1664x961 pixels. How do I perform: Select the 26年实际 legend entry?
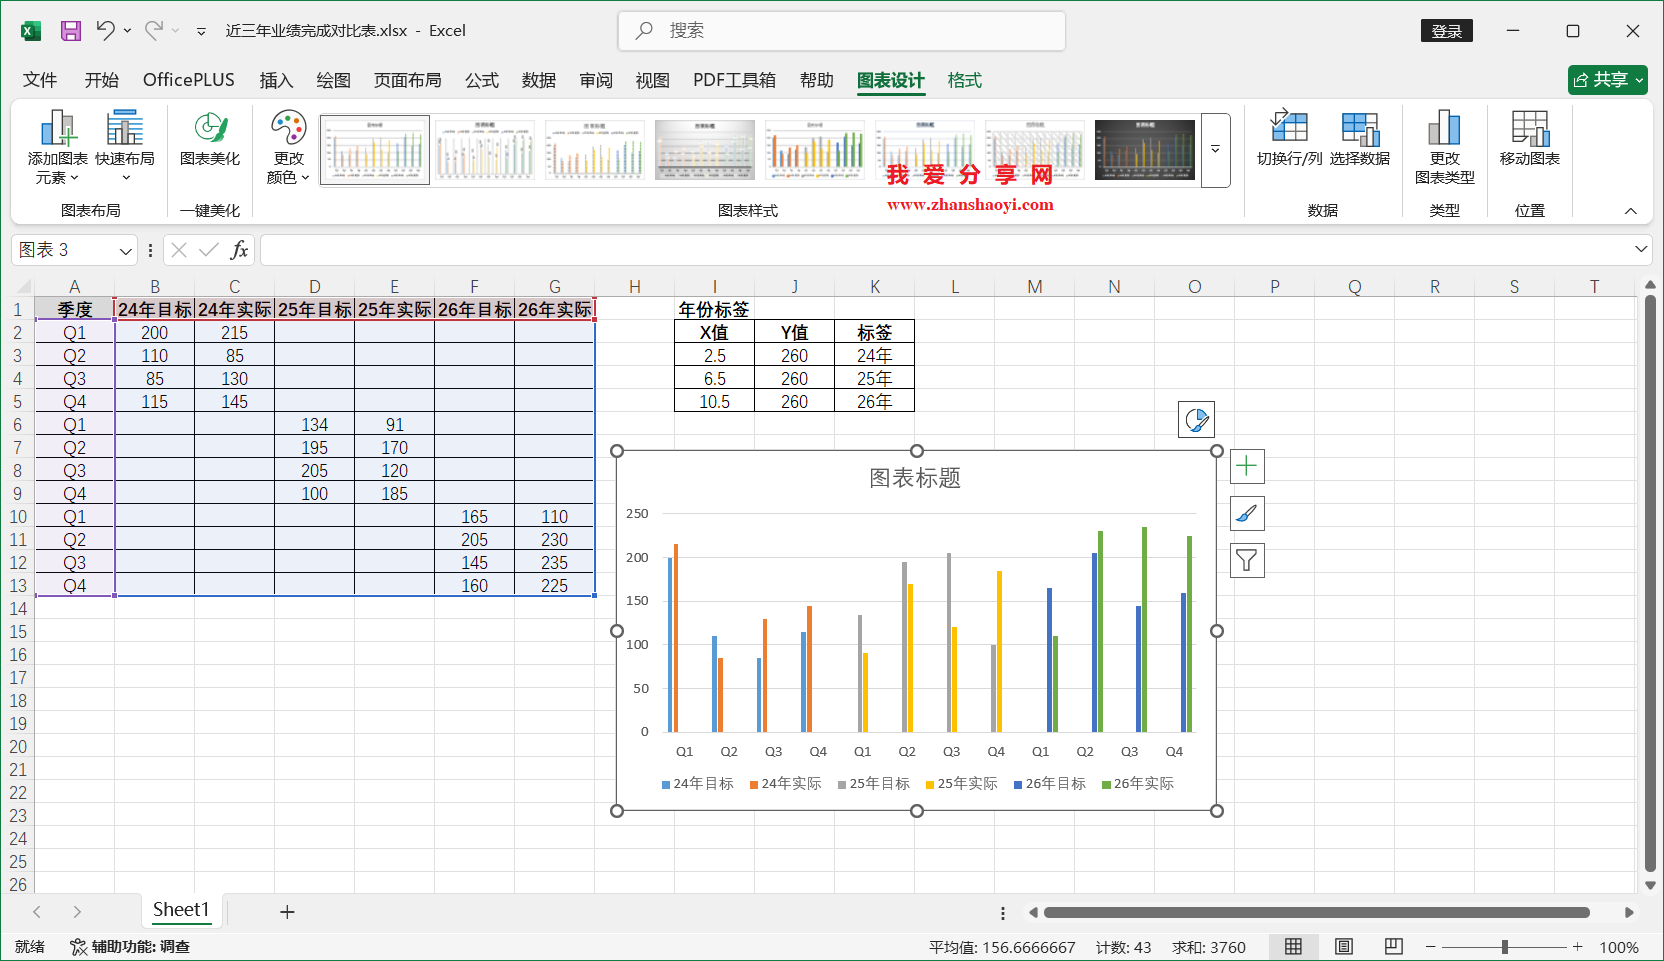click(1138, 784)
